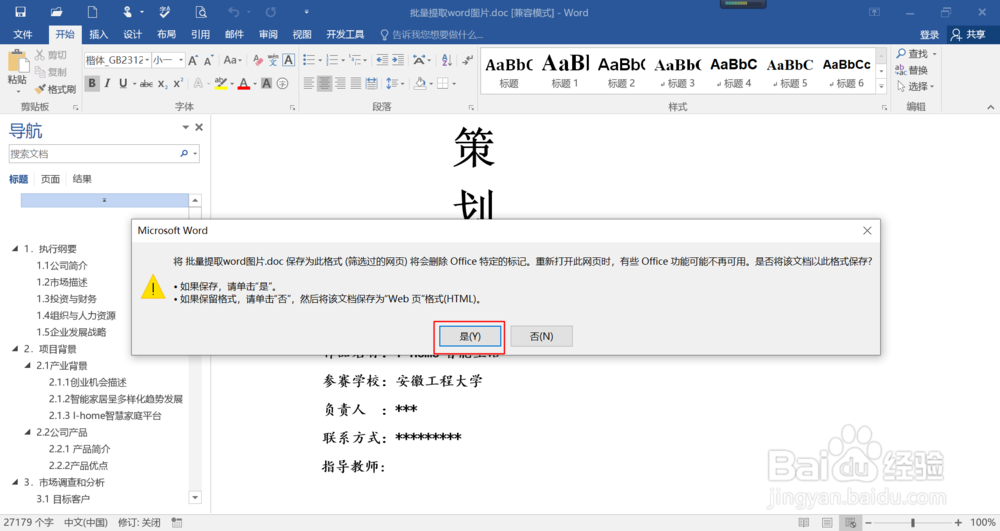Image resolution: width=1000 pixels, height=531 pixels.
Task: Open the 审阅 ribbon tab
Action: pos(268,34)
